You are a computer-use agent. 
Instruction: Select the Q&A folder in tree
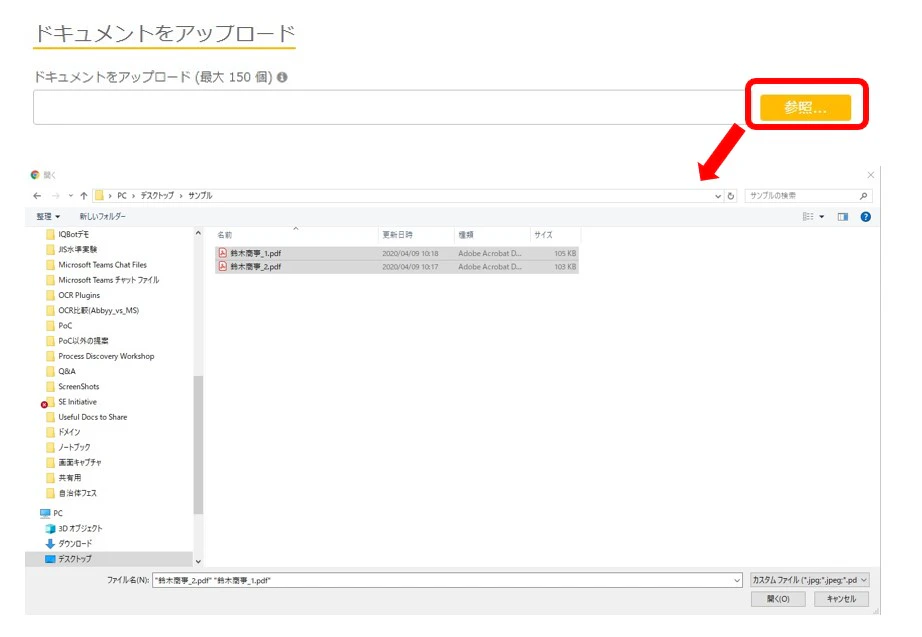point(66,372)
